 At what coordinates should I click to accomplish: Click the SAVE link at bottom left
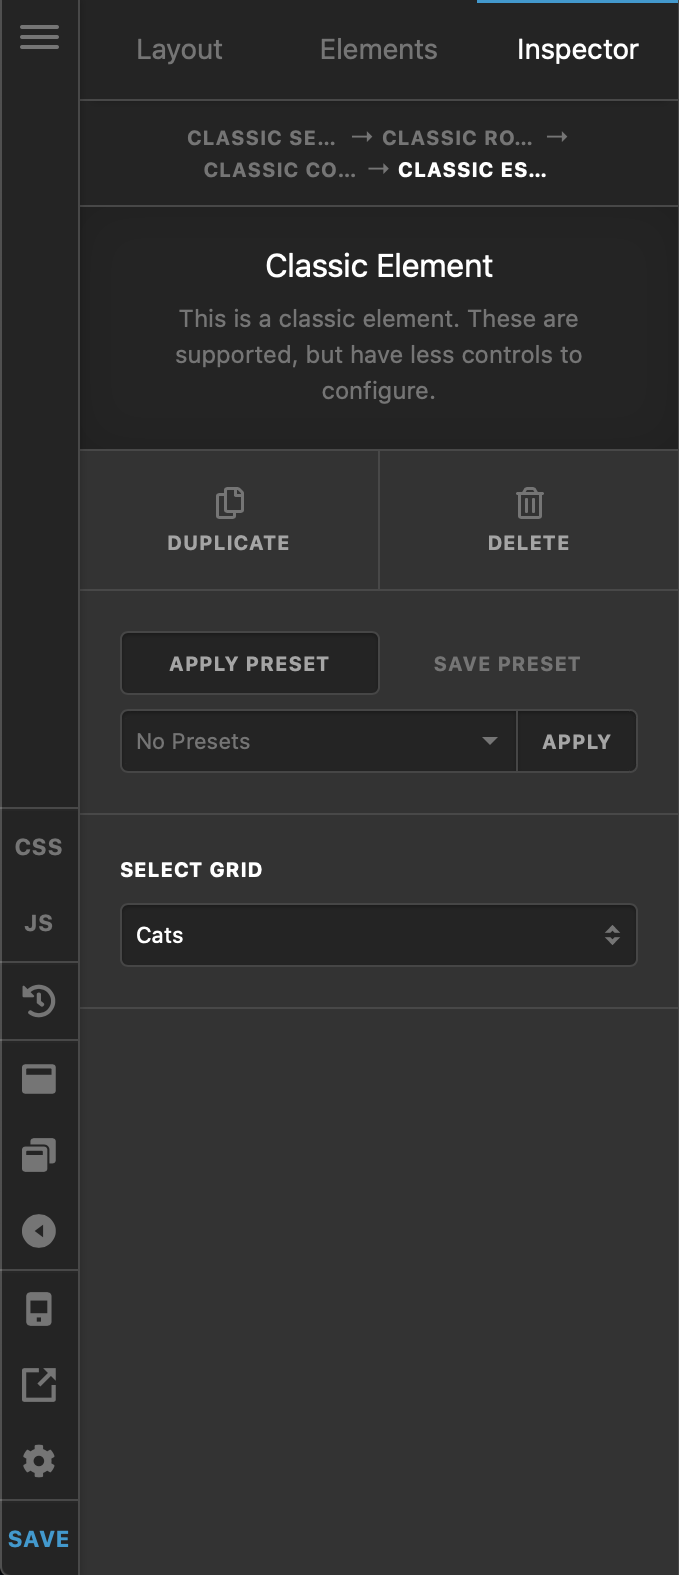(39, 1539)
